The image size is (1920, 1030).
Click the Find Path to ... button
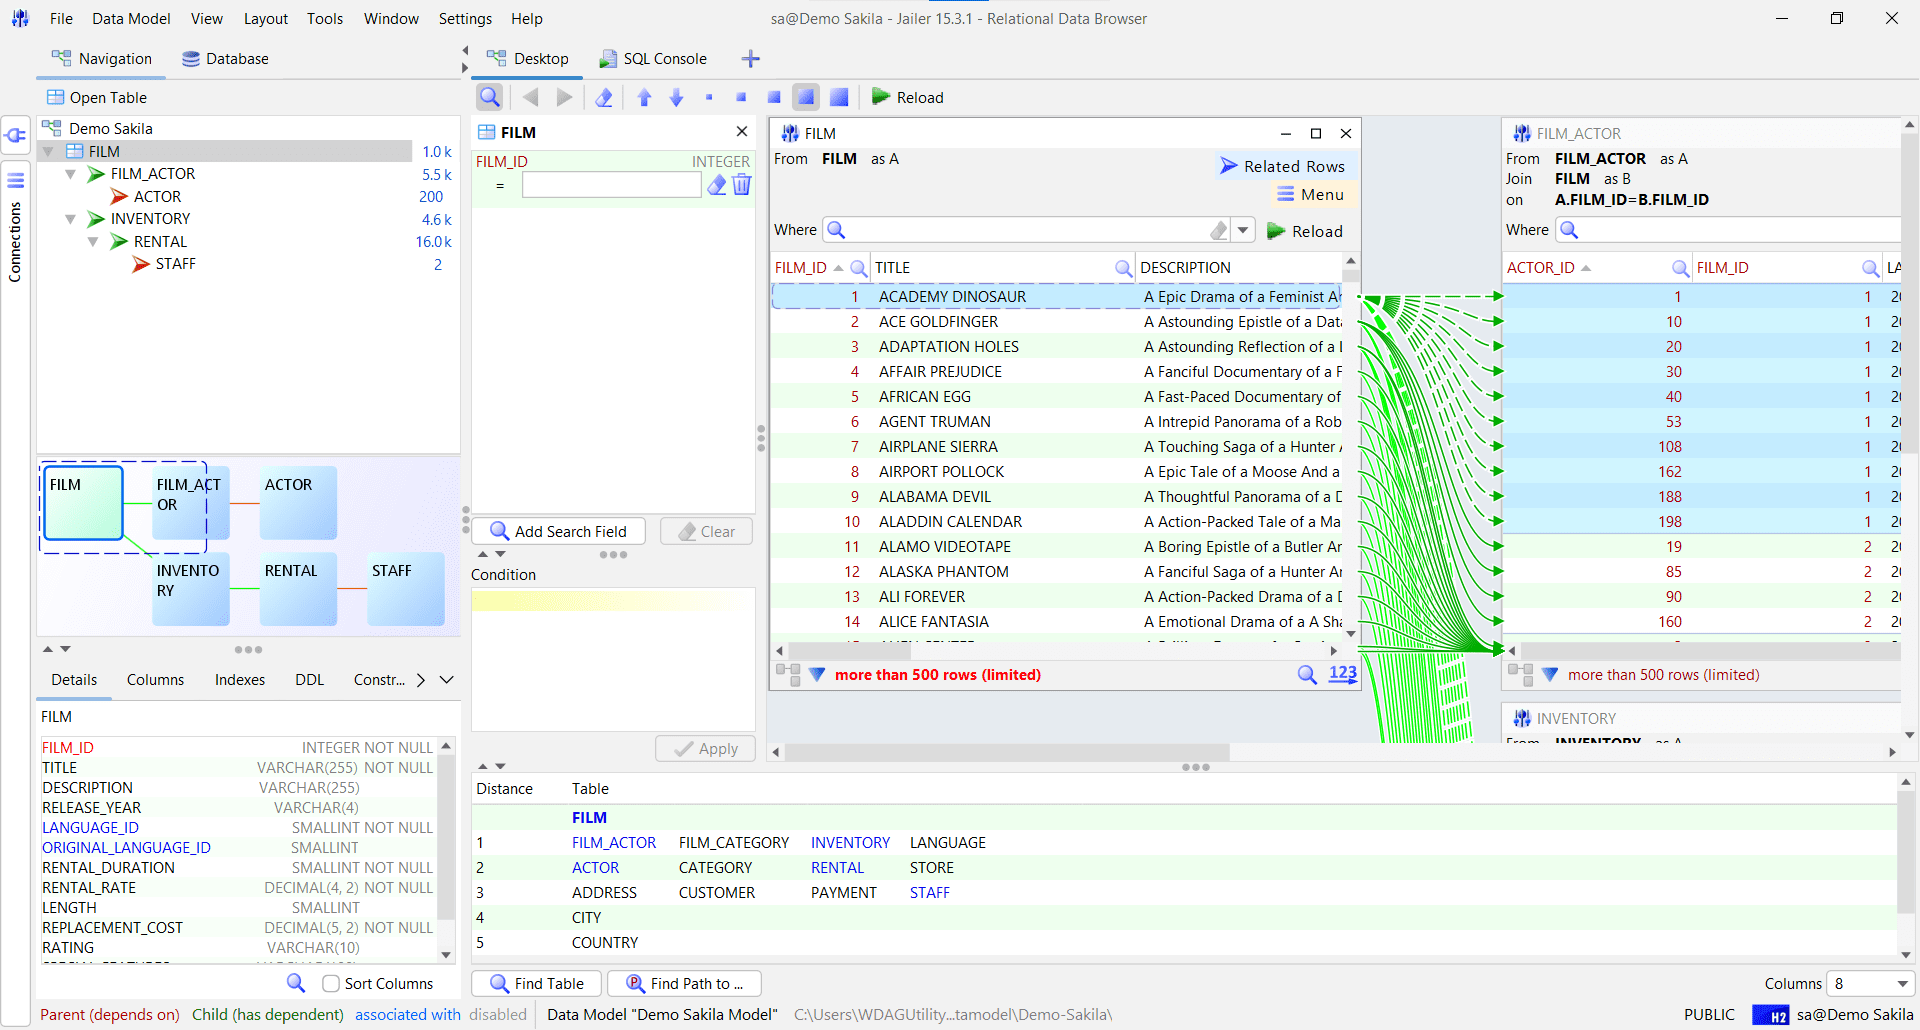coord(685,984)
